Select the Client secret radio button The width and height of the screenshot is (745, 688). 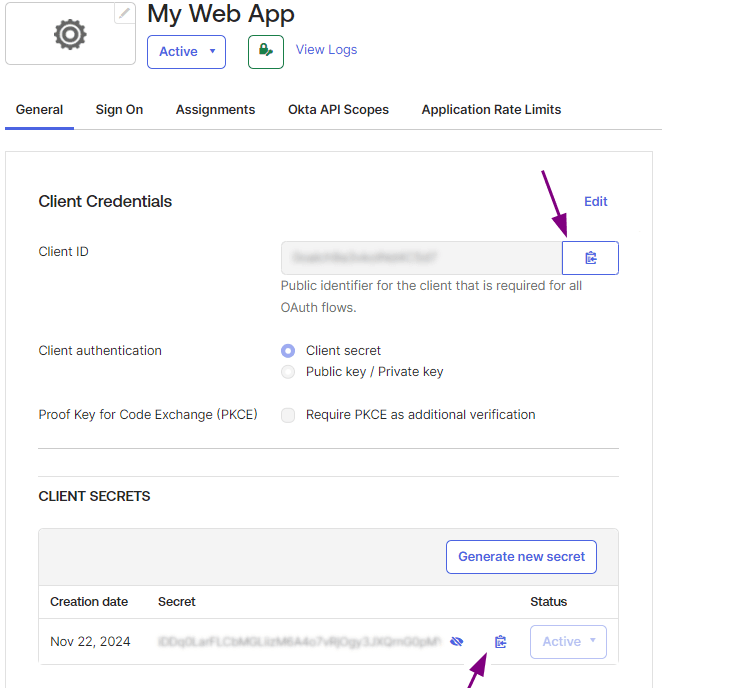click(288, 351)
